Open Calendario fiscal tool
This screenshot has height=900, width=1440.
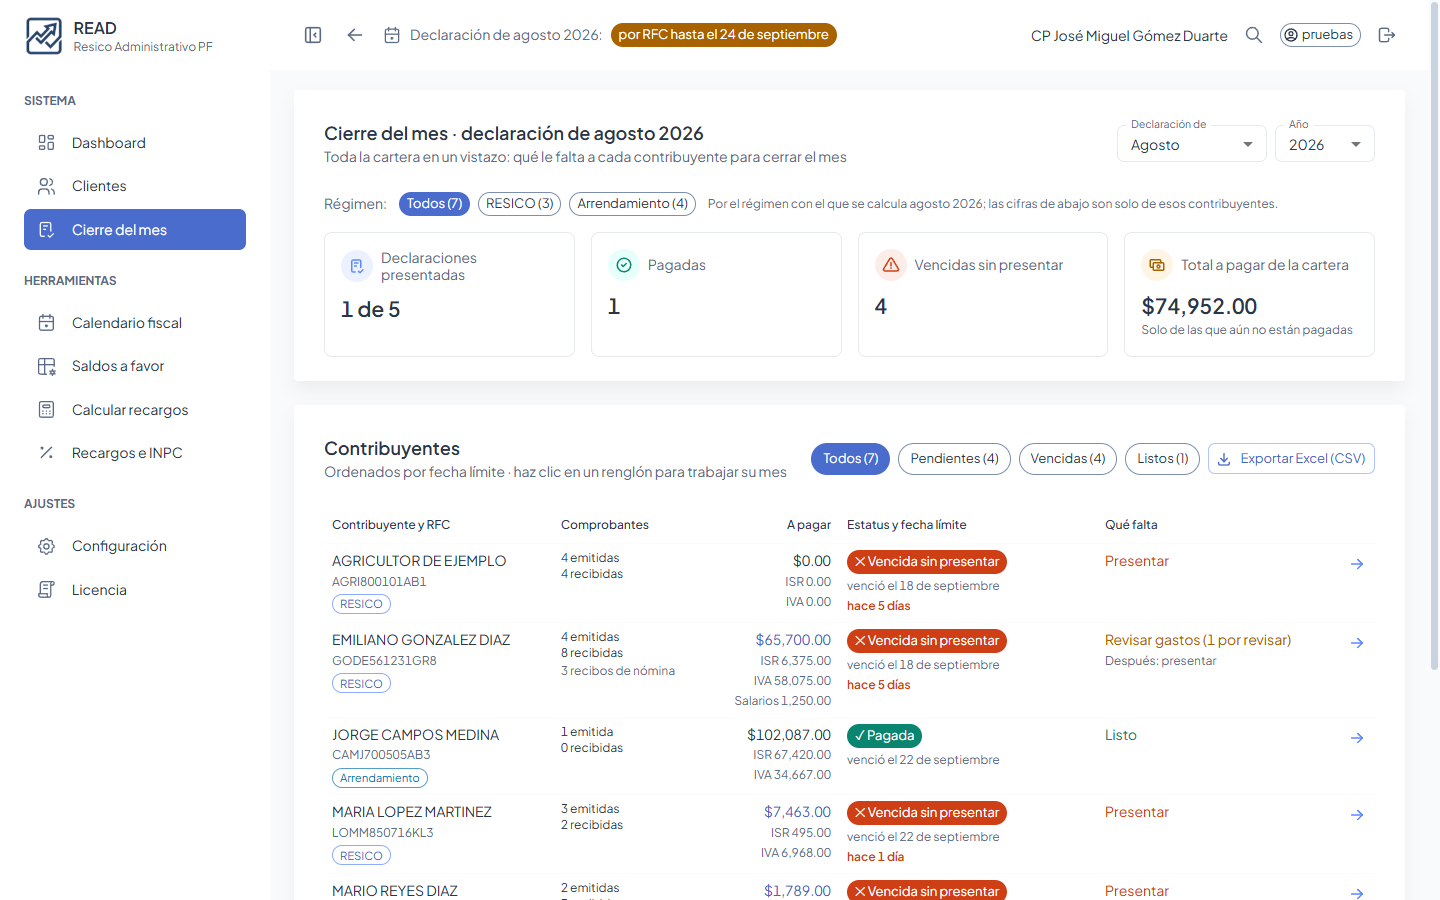coord(135,323)
